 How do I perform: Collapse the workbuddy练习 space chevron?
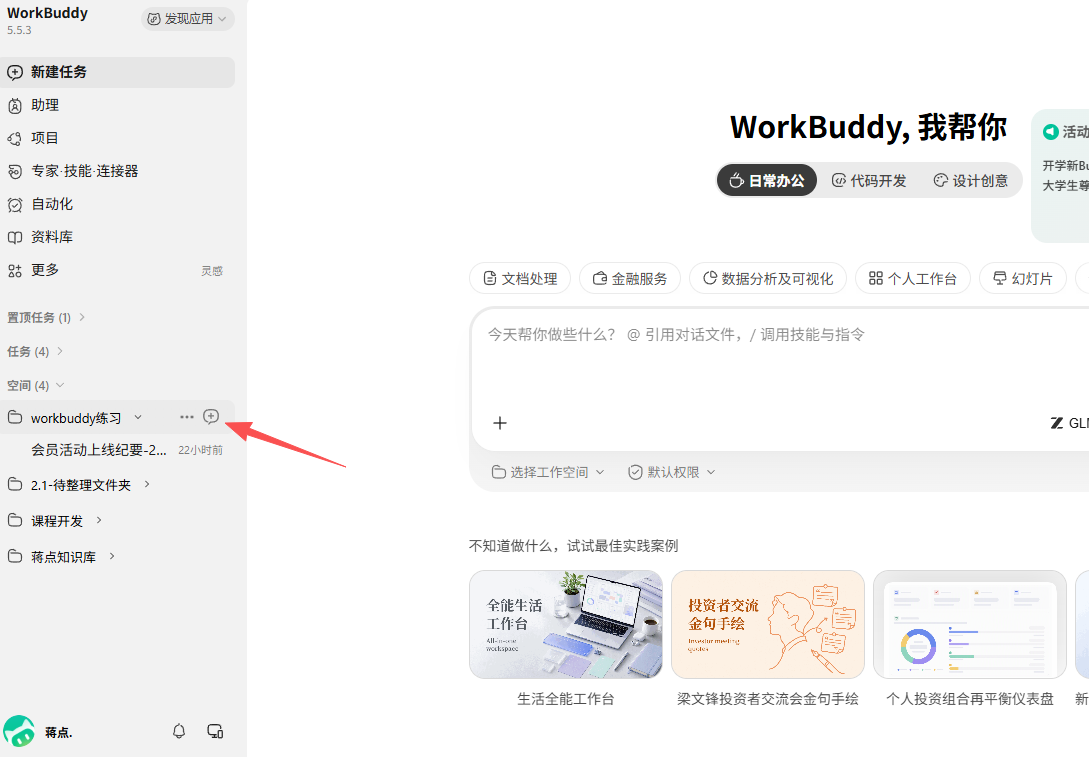pos(138,417)
